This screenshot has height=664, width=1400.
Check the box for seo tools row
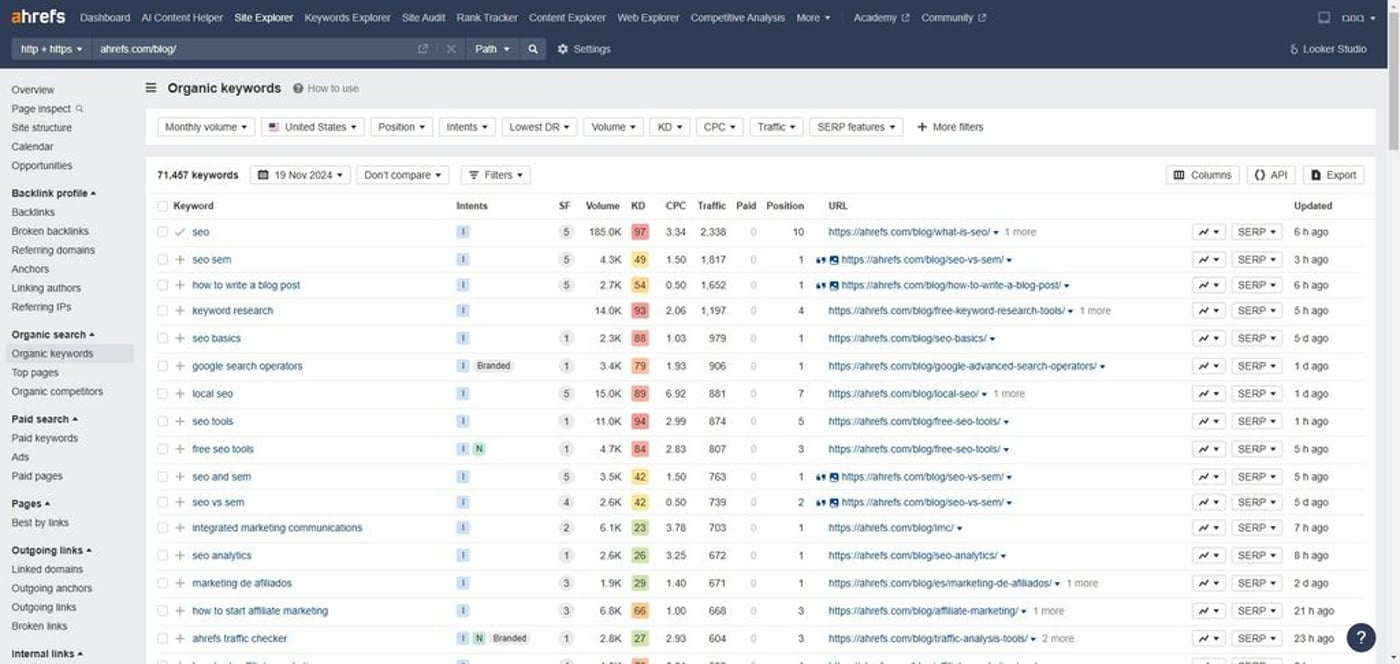pyautogui.click(x=162, y=422)
